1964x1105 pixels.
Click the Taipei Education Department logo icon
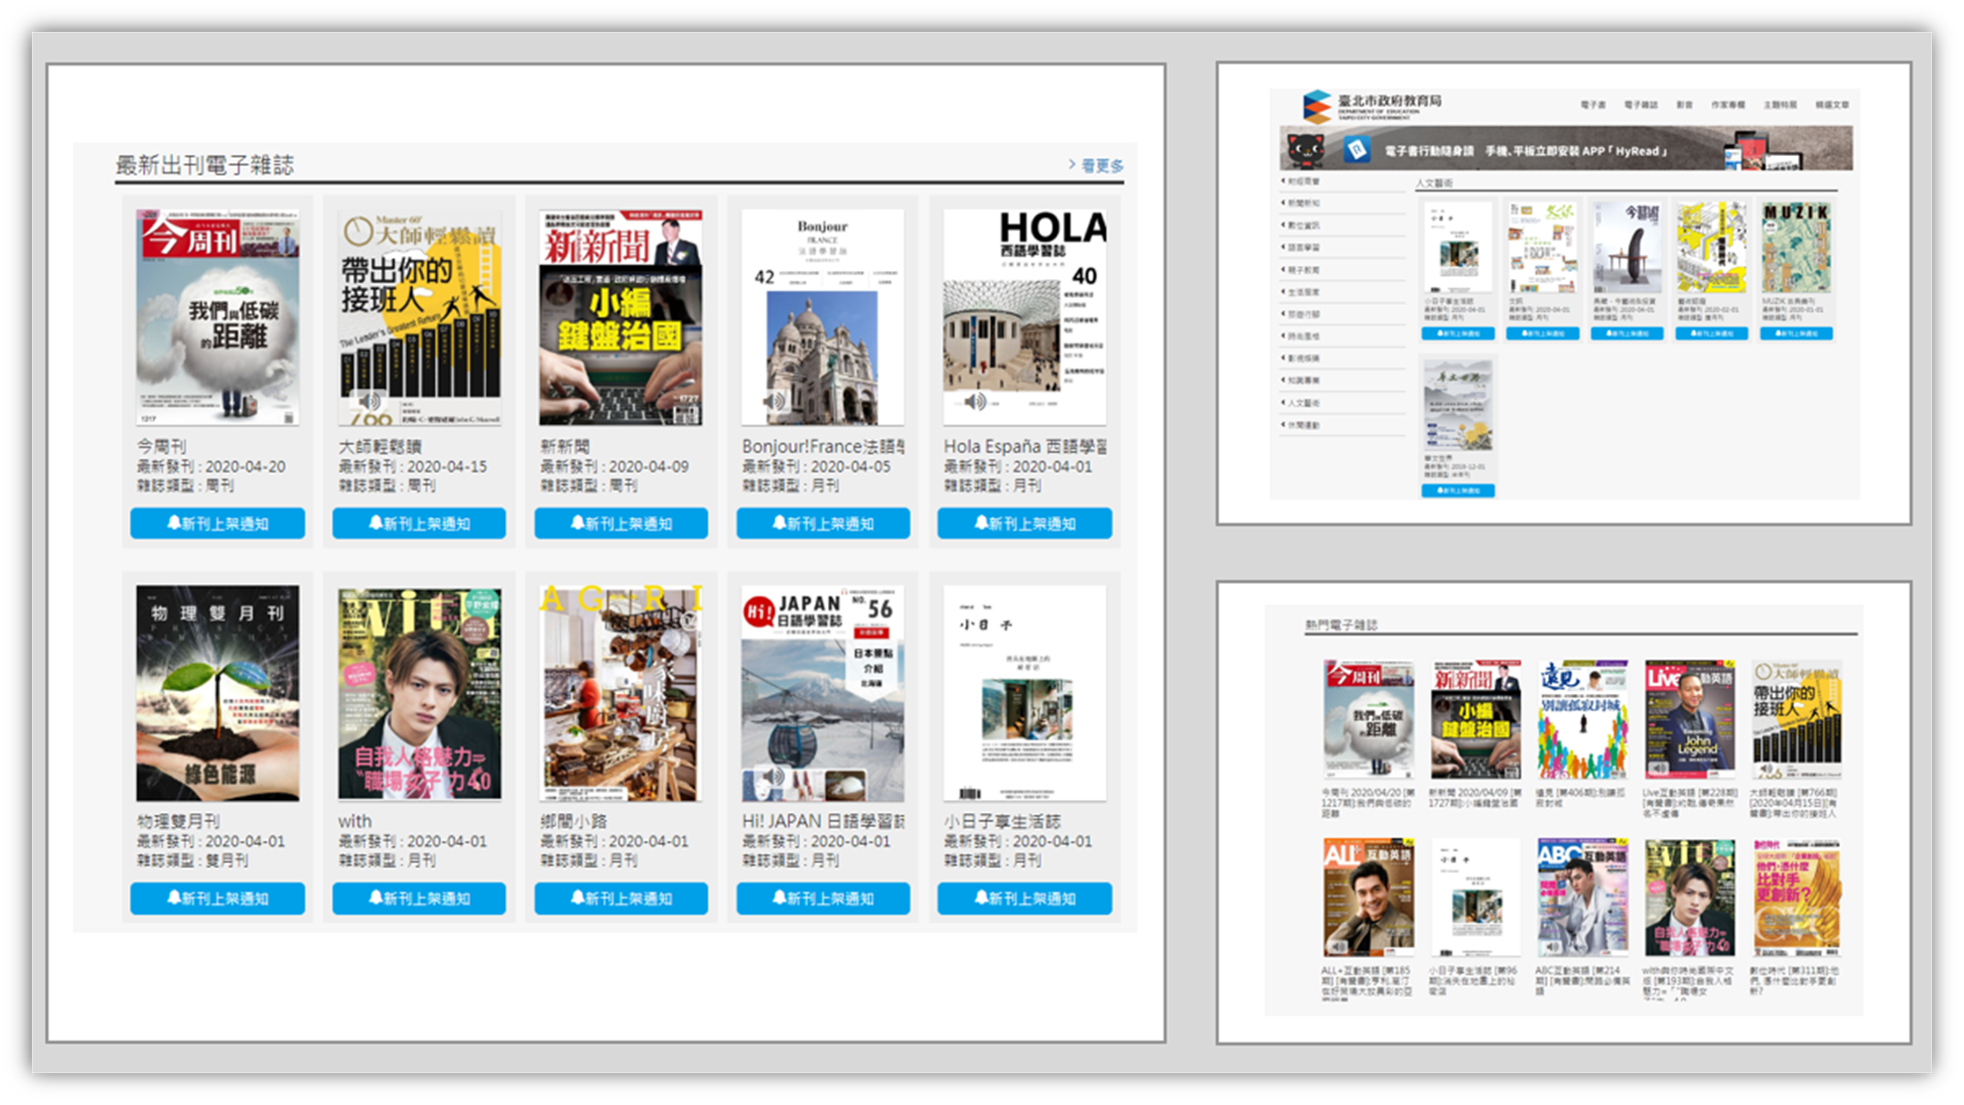point(1316,105)
